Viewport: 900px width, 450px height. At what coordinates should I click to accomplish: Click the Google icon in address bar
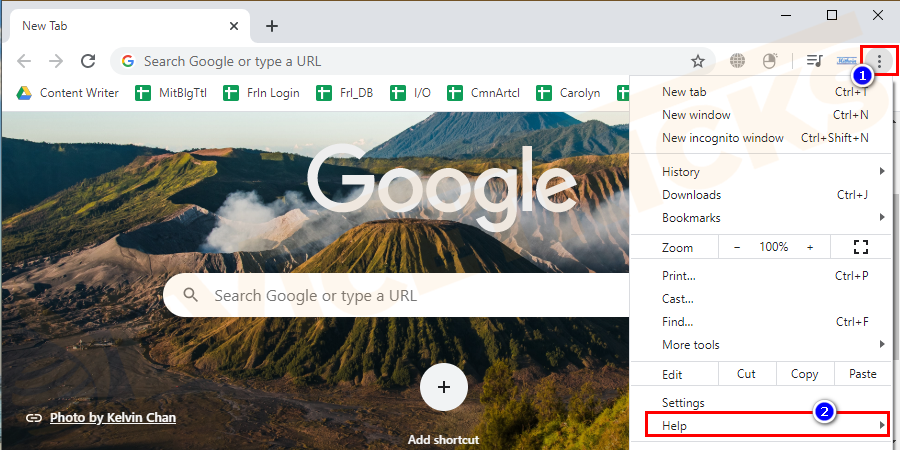pyautogui.click(x=127, y=61)
